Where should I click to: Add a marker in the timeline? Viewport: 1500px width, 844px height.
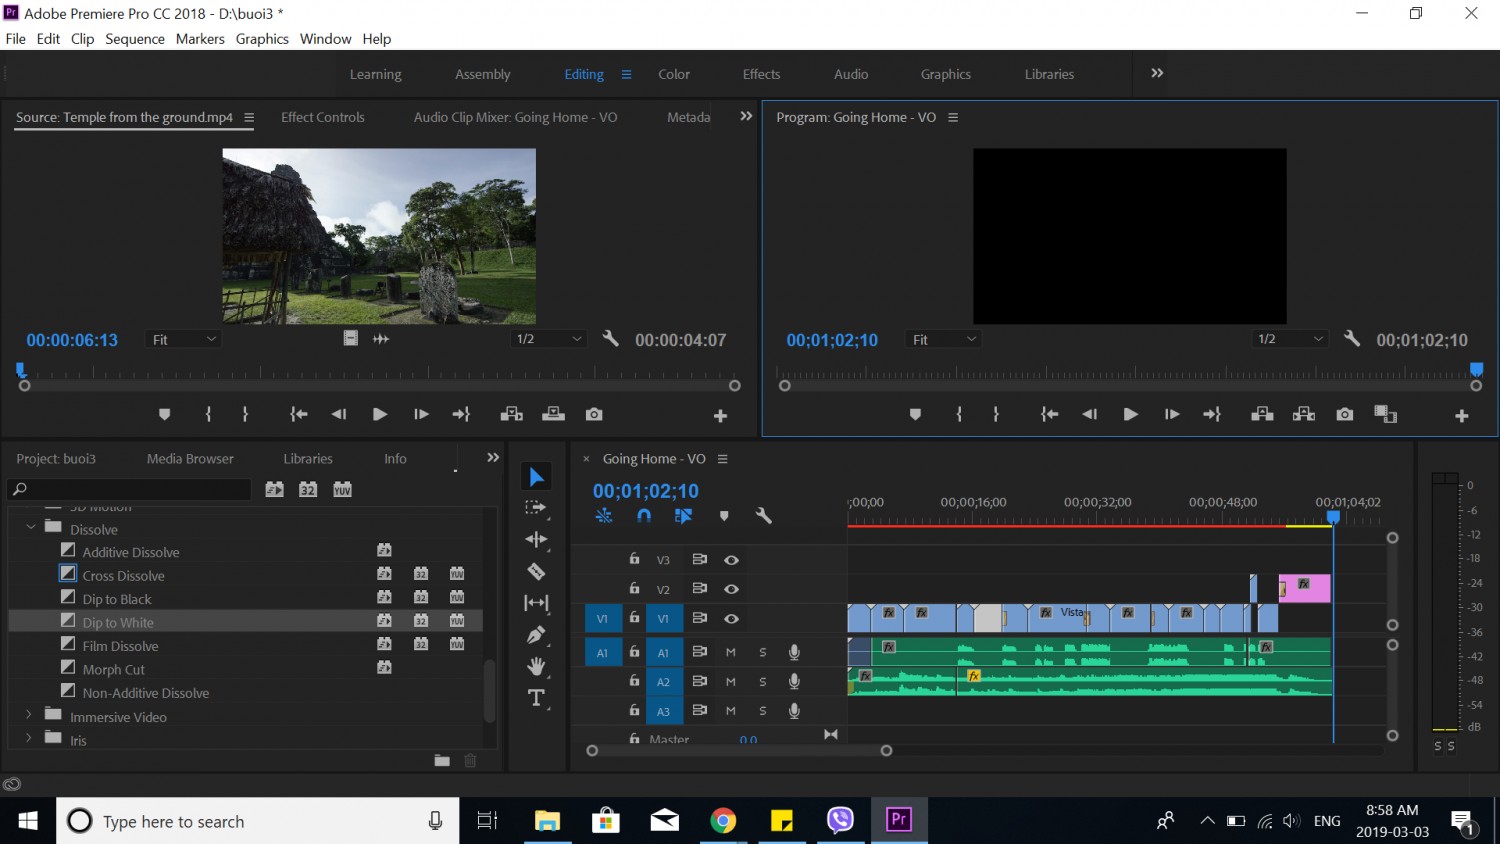724,516
